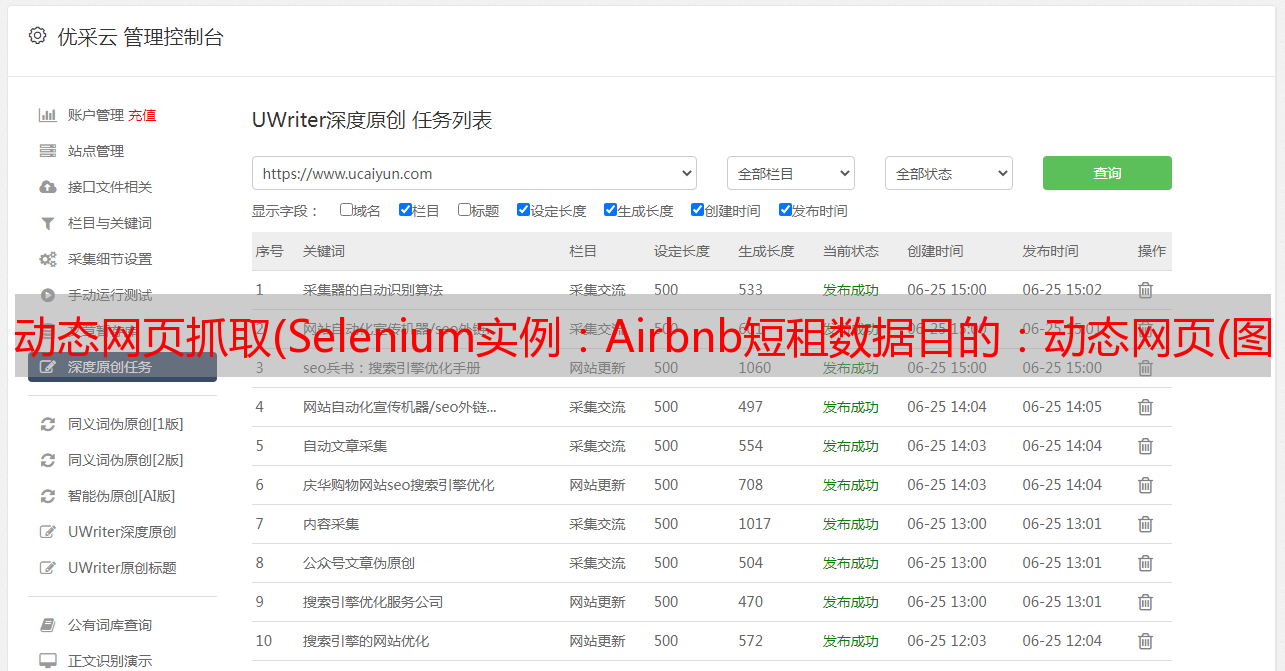This screenshot has height=671, width=1285.
Task: Delete row 8 公众号文章伪原创 with trash icon
Action: (1146, 563)
